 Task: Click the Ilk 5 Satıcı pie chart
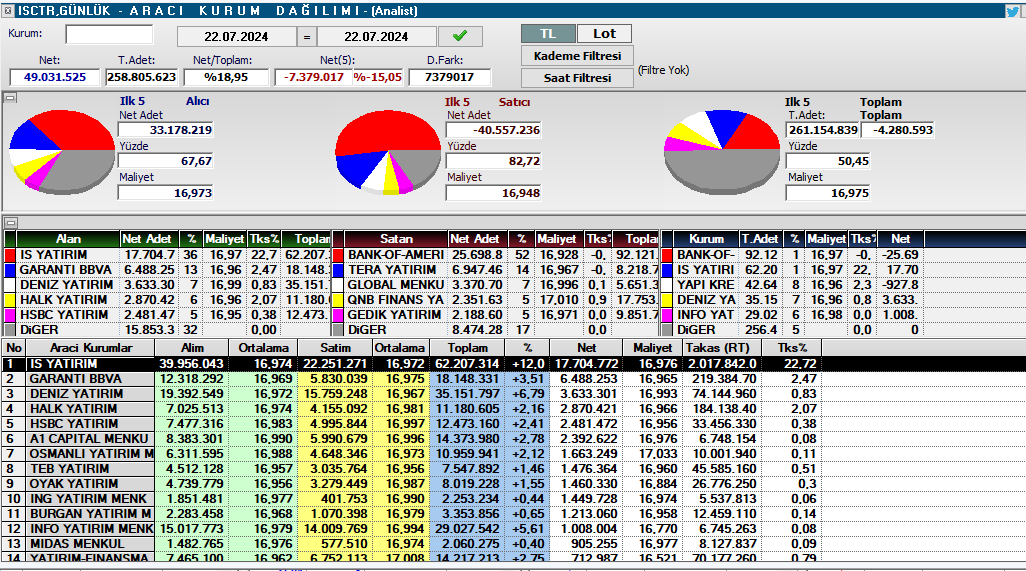tap(388, 152)
